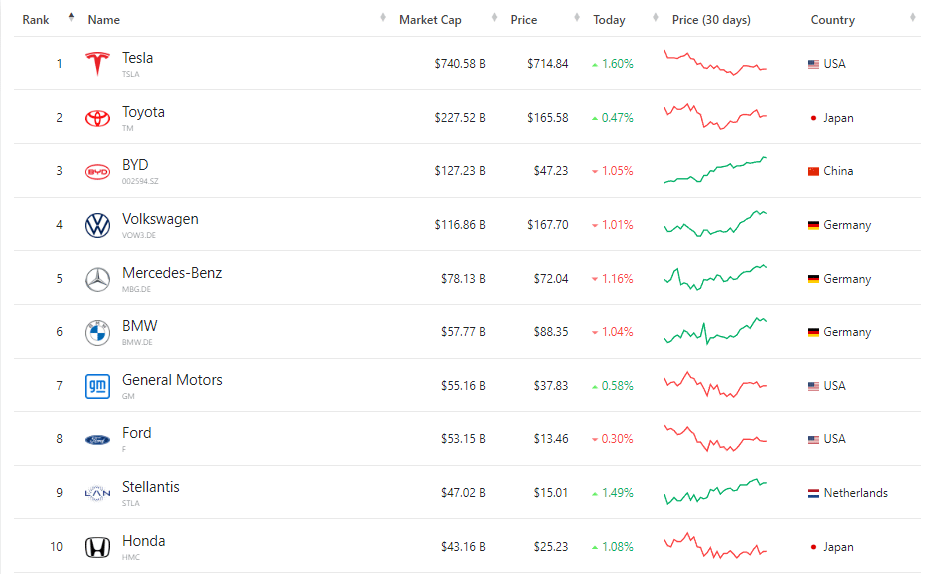The width and height of the screenshot is (932, 574).
Task: Click the Mercedes-Benz star logo
Action: [x=97, y=279]
